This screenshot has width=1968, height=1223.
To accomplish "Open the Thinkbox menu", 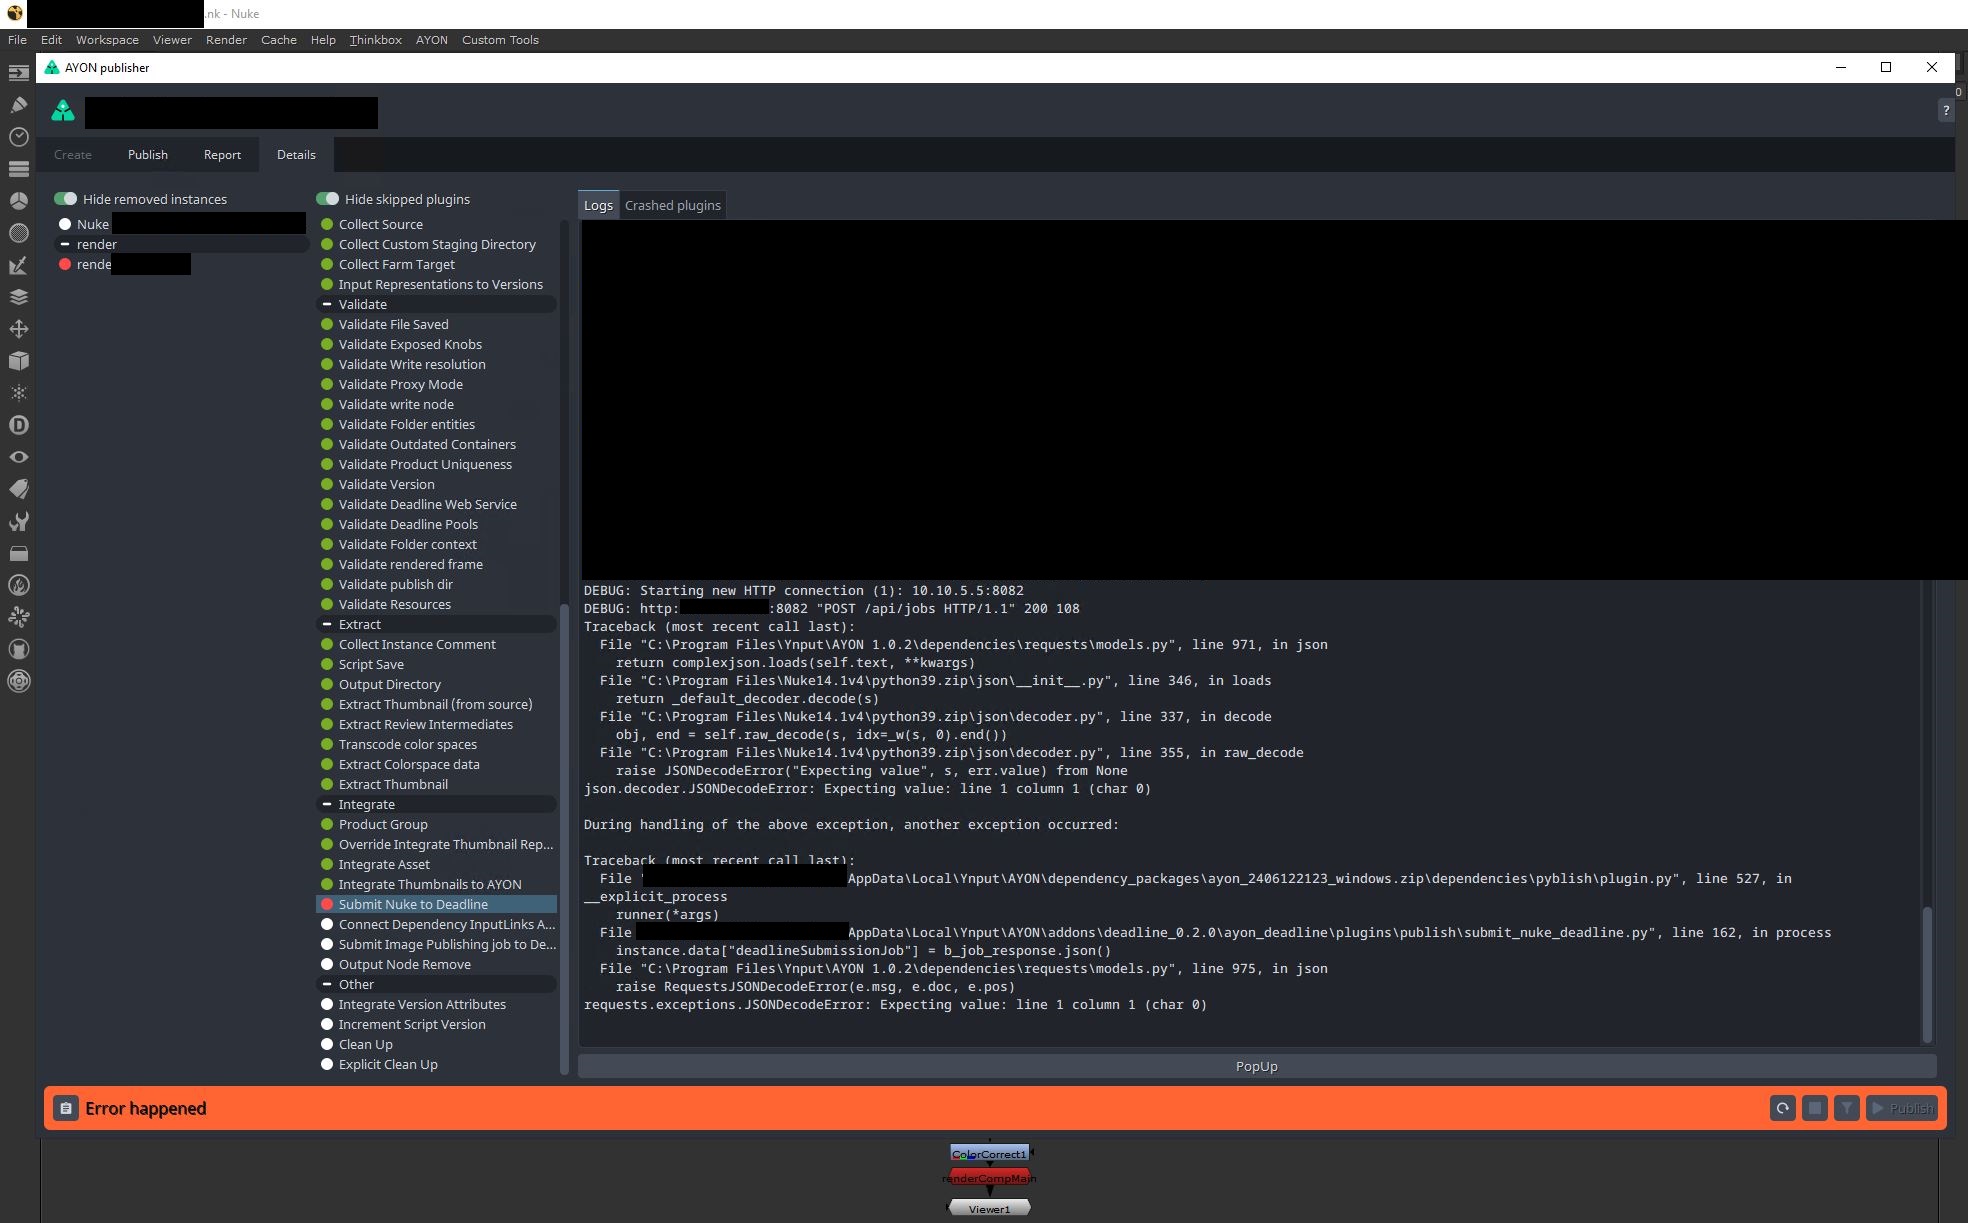I will point(375,40).
